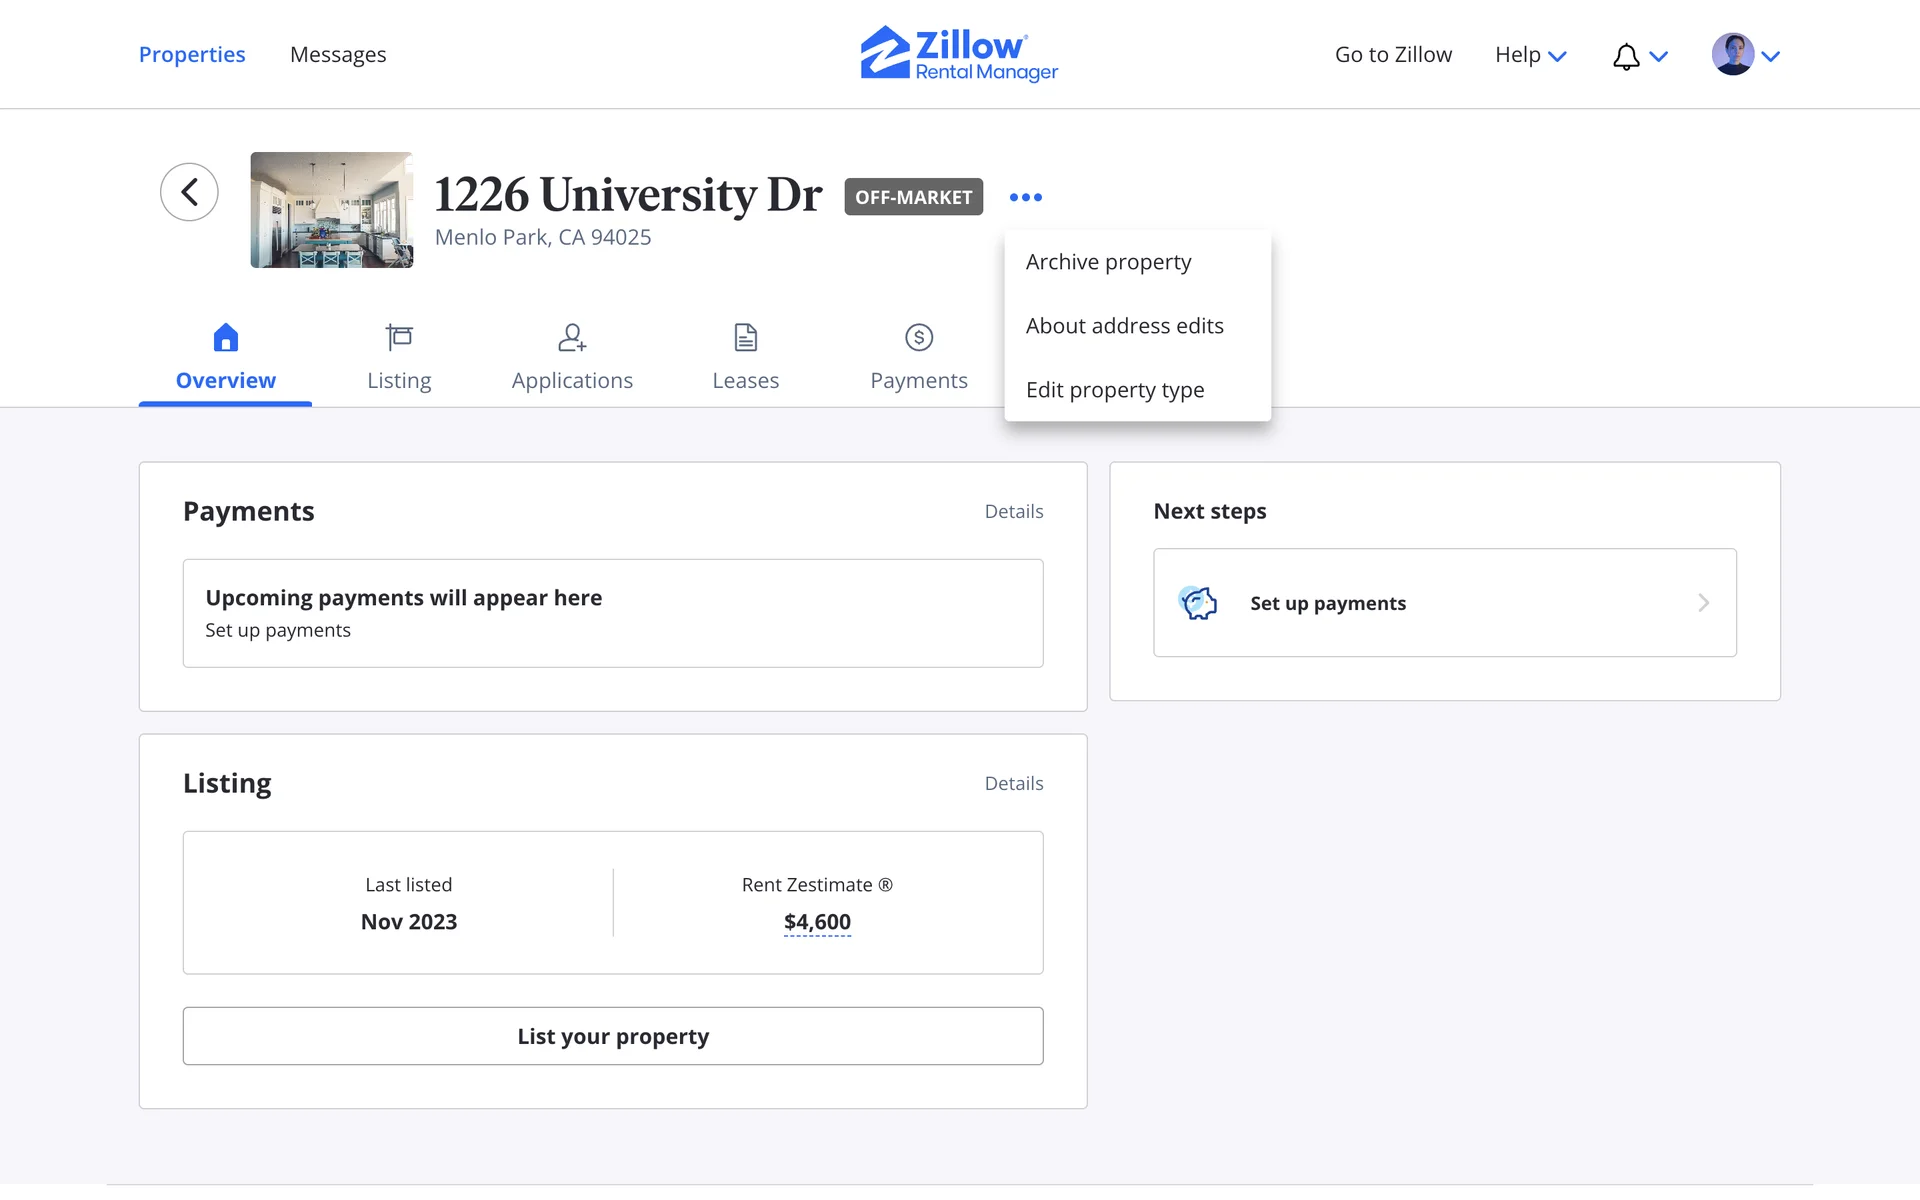
Task: Choose Edit property type option
Action: tap(1114, 390)
